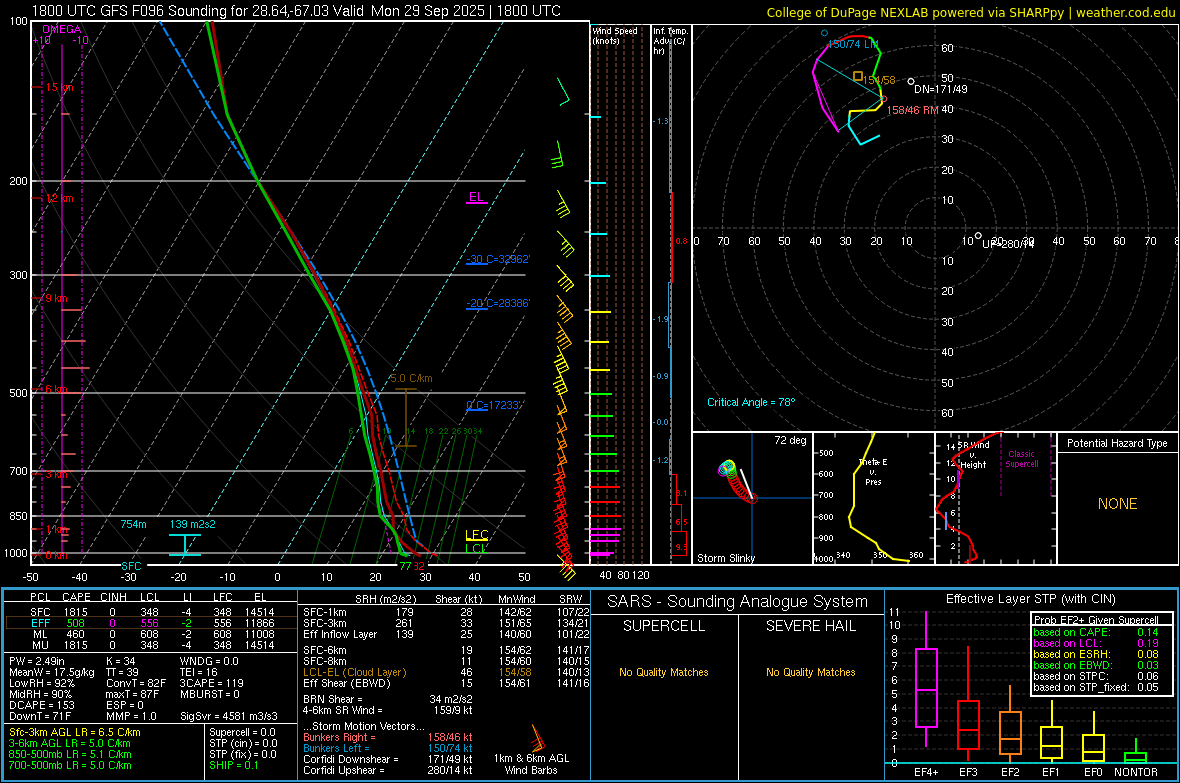The width and height of the screenshot is (1180, 783).
Task: Click the 850-500mb LR = 5.1 C/km line
Action: (x=70, y=754)
